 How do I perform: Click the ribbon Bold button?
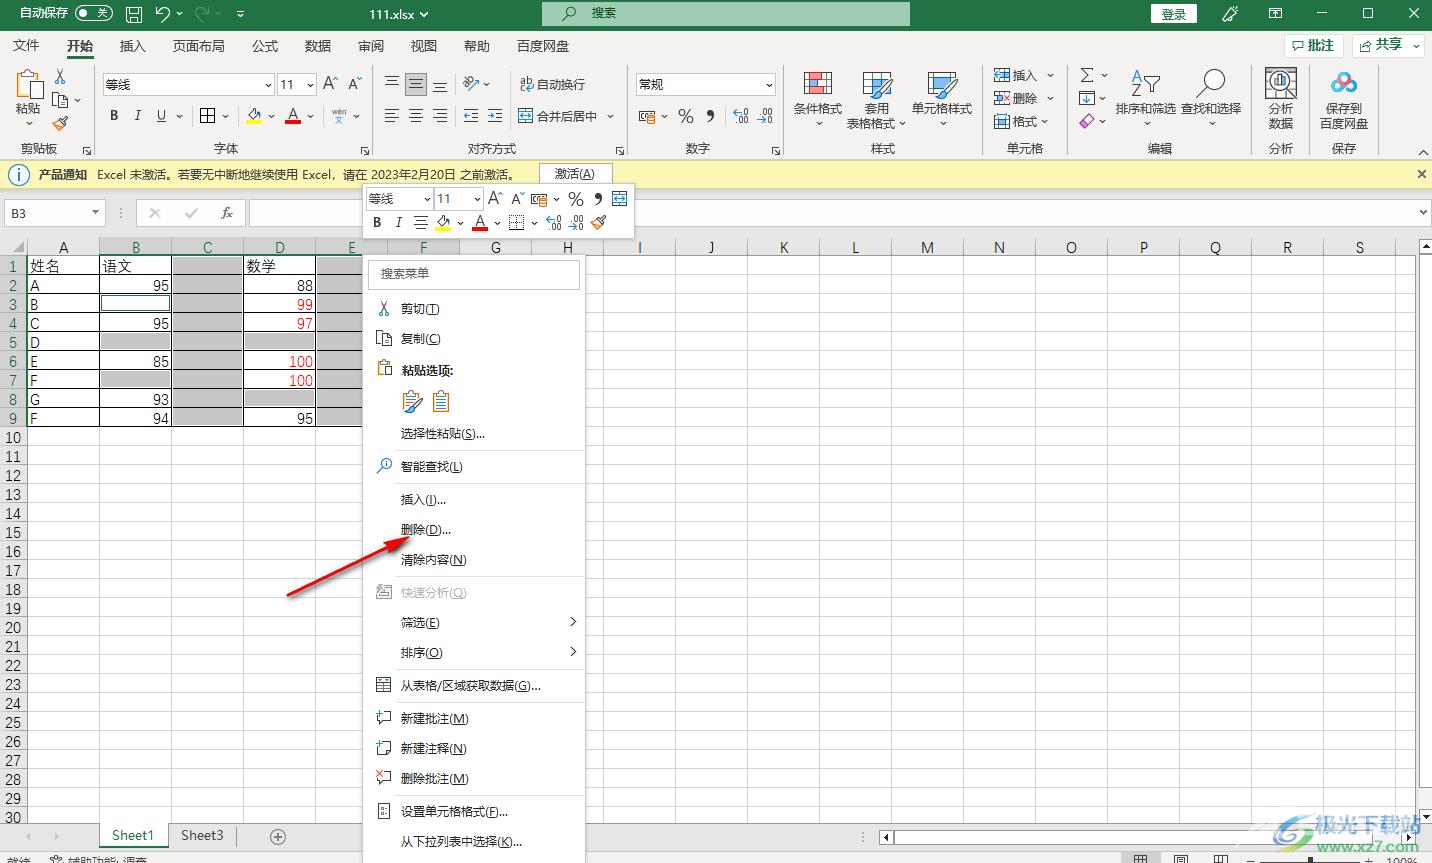tap(114, 116)
